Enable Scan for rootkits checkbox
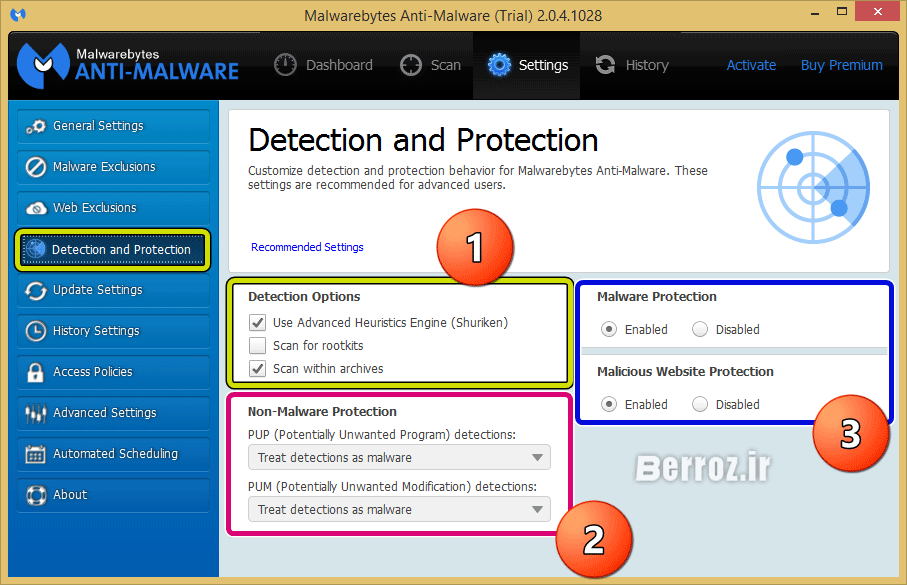 click(257, 345)
